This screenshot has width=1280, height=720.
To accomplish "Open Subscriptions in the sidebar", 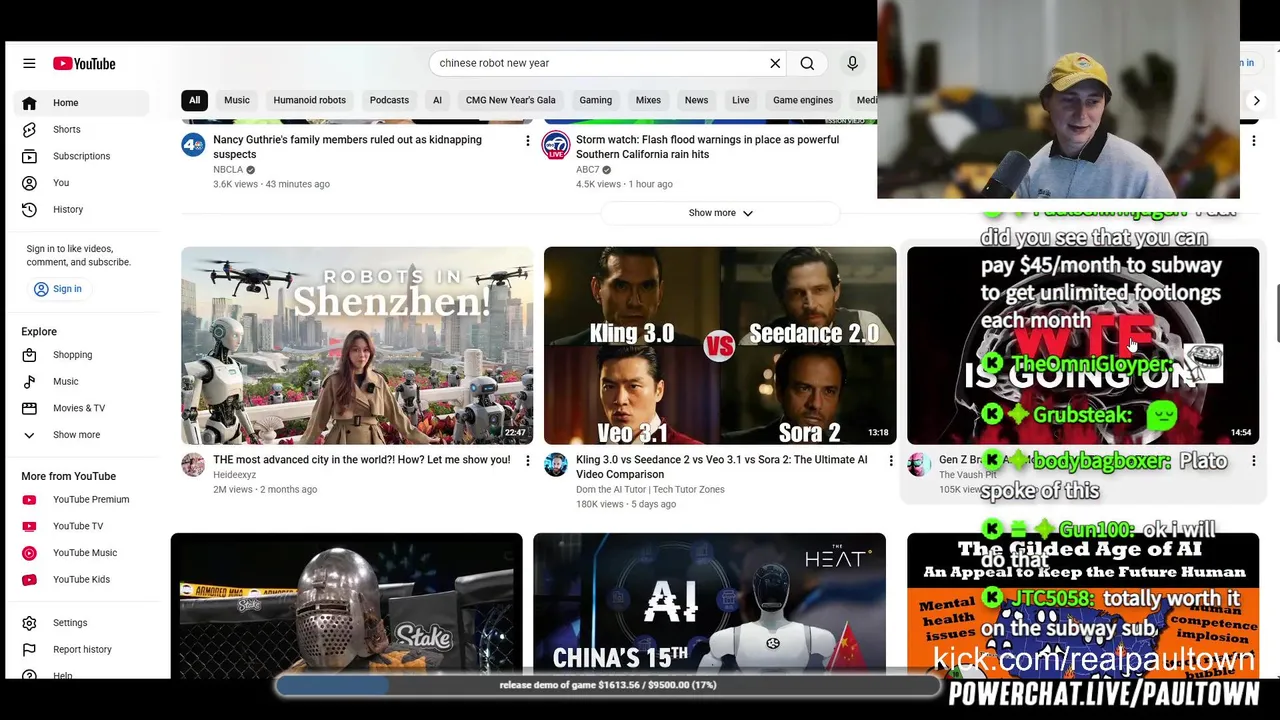I will [81, 156].
